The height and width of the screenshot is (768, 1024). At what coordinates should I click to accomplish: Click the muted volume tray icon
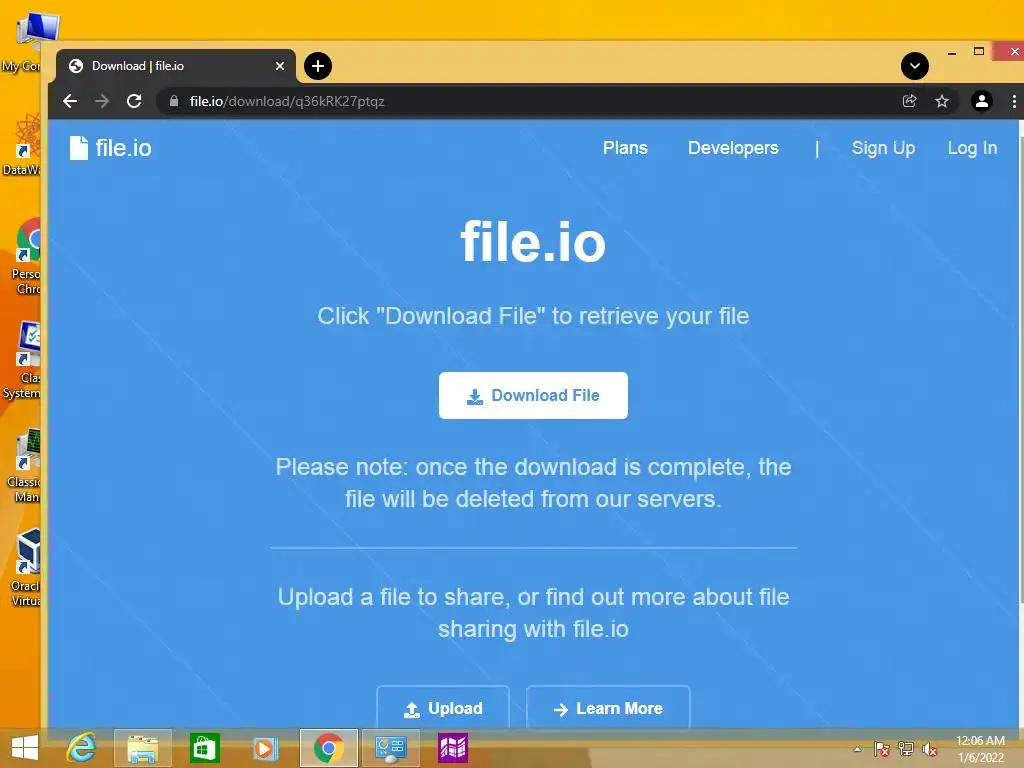(929, 749)
